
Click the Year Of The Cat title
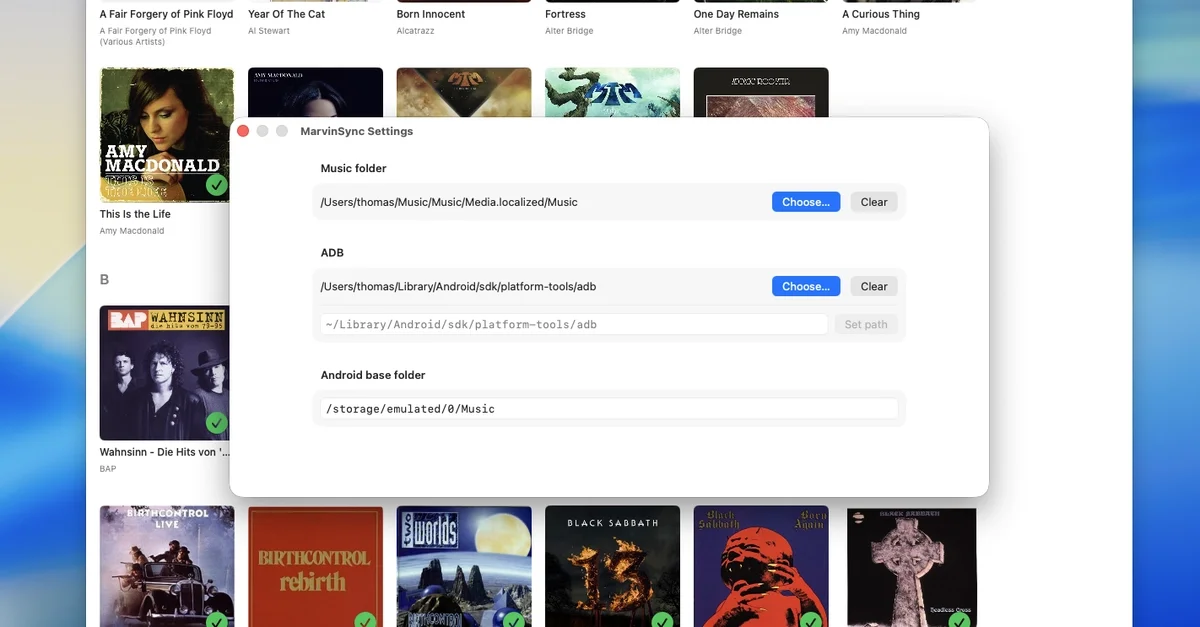(286, 14)
